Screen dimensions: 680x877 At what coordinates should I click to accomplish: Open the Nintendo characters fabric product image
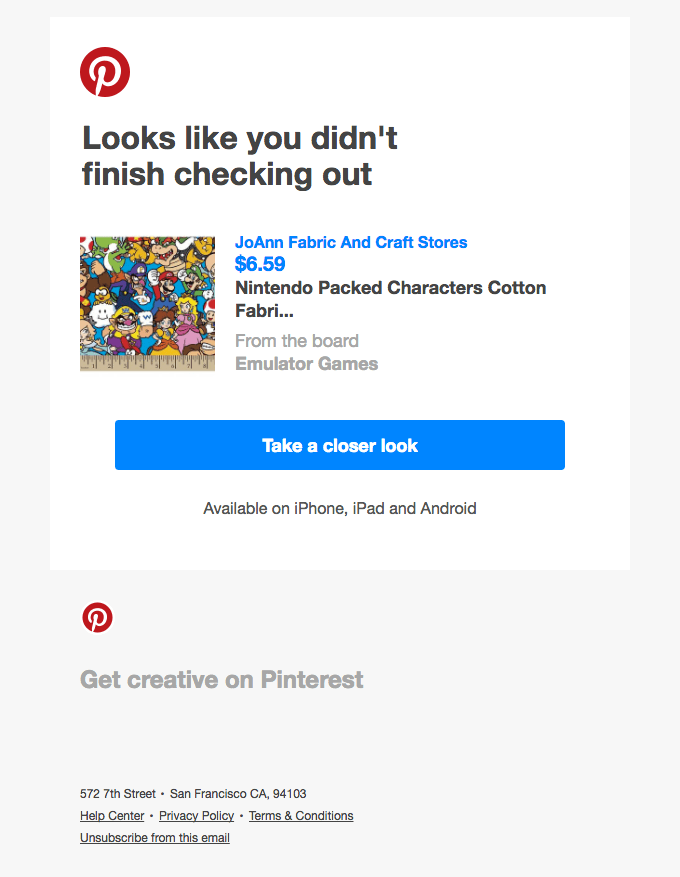147,304
